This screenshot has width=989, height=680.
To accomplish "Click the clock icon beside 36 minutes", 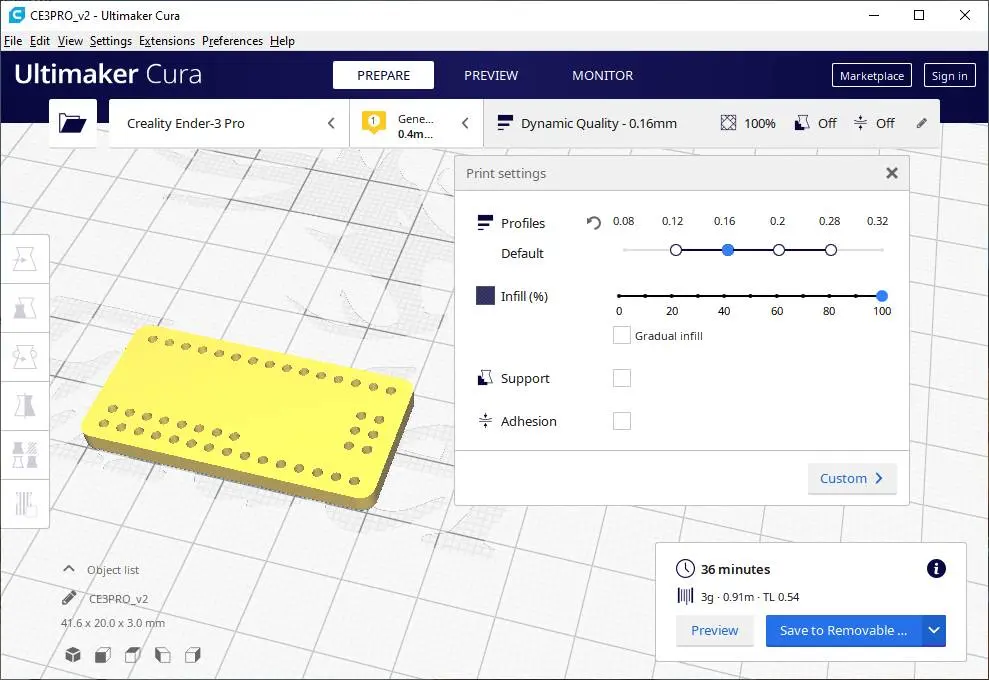I will pyautogui.click(x=685, y=568).
